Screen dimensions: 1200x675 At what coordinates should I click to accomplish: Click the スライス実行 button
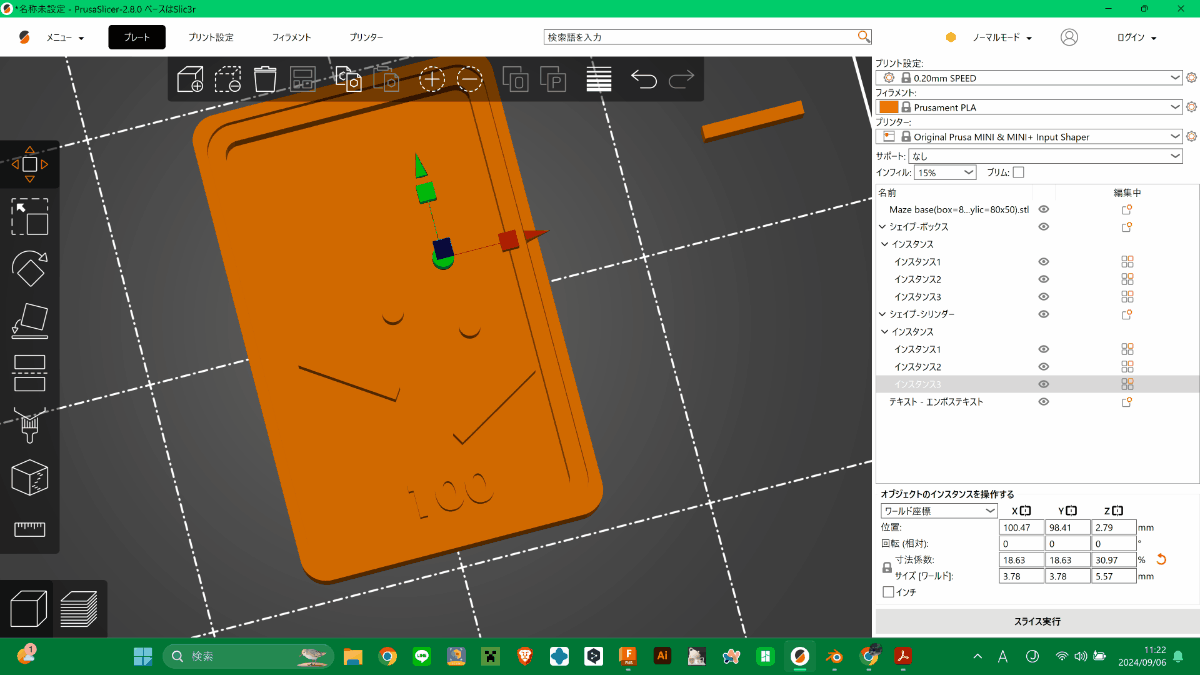(x=1037, y=621)
